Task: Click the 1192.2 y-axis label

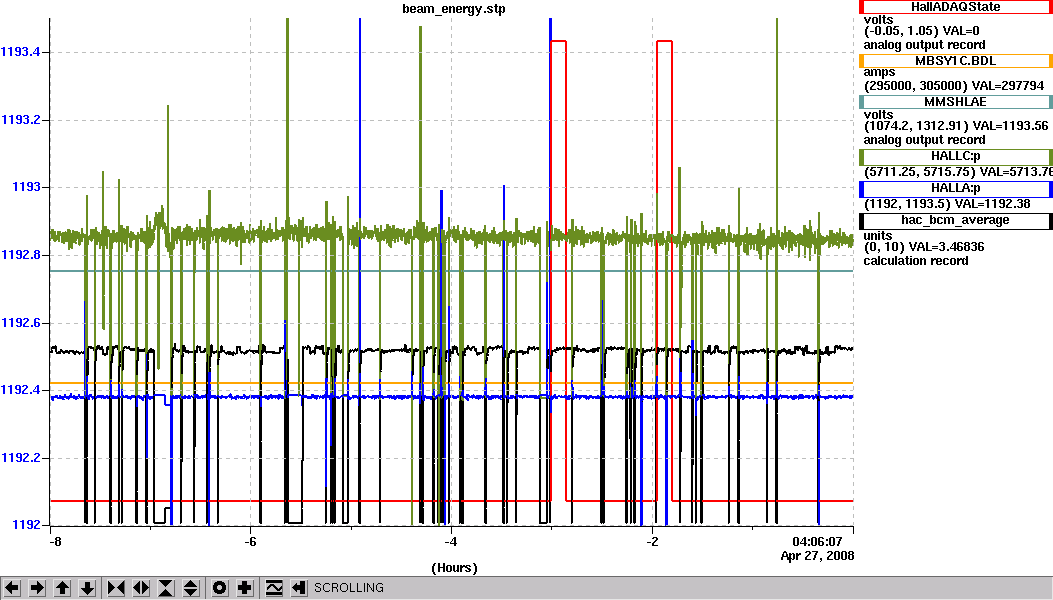Action: (x=21, y=458)
